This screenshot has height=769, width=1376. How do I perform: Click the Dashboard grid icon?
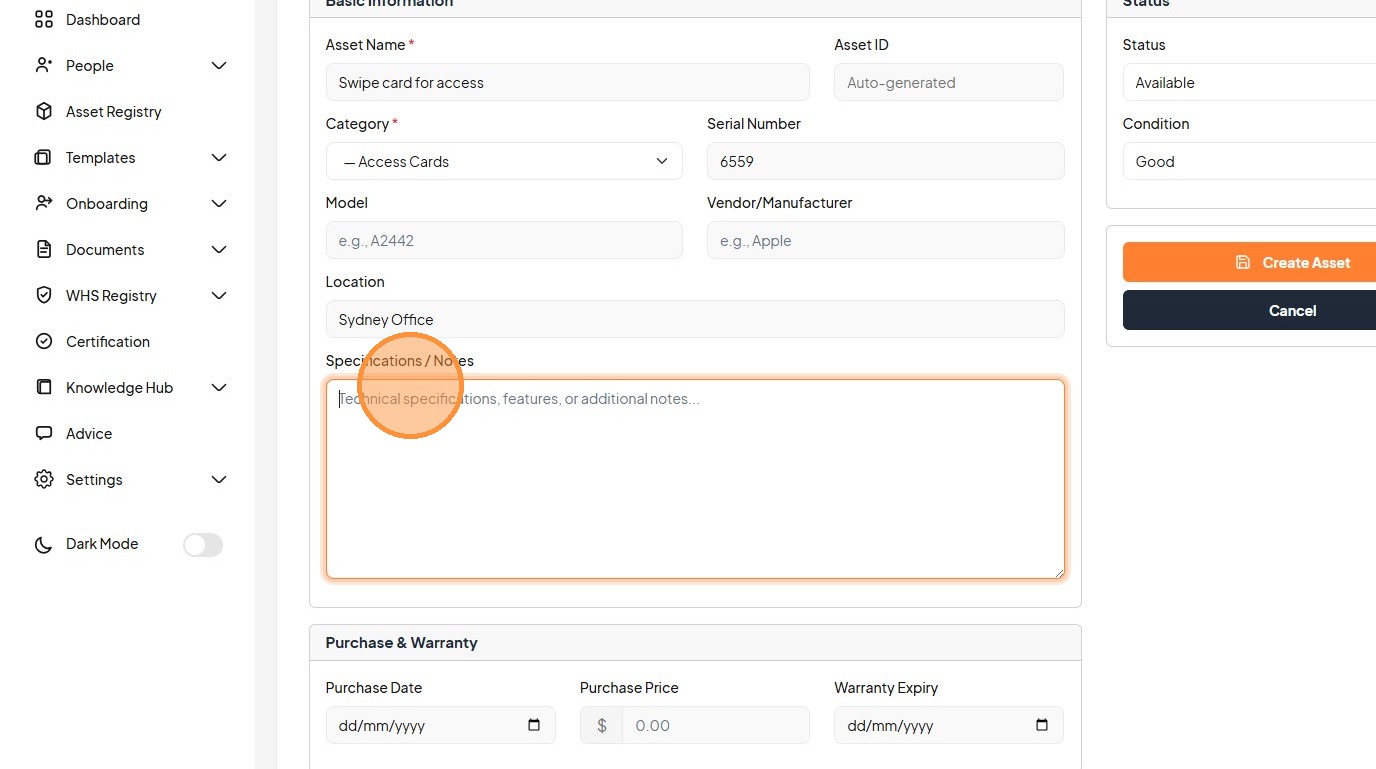pos(43,19)
